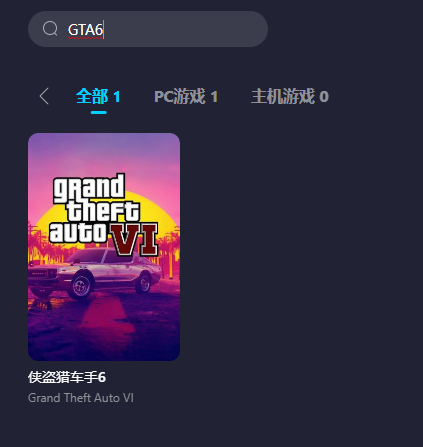Open the Grand Theft Auto VI cover thumbnail
The height and width of the screenshot is (447, 423).
(104, 247)
